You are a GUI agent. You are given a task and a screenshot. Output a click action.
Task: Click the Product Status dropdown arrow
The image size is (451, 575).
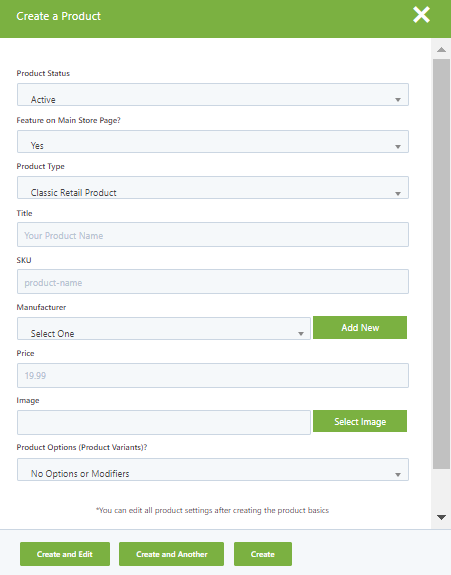click(x=398, y=100)
